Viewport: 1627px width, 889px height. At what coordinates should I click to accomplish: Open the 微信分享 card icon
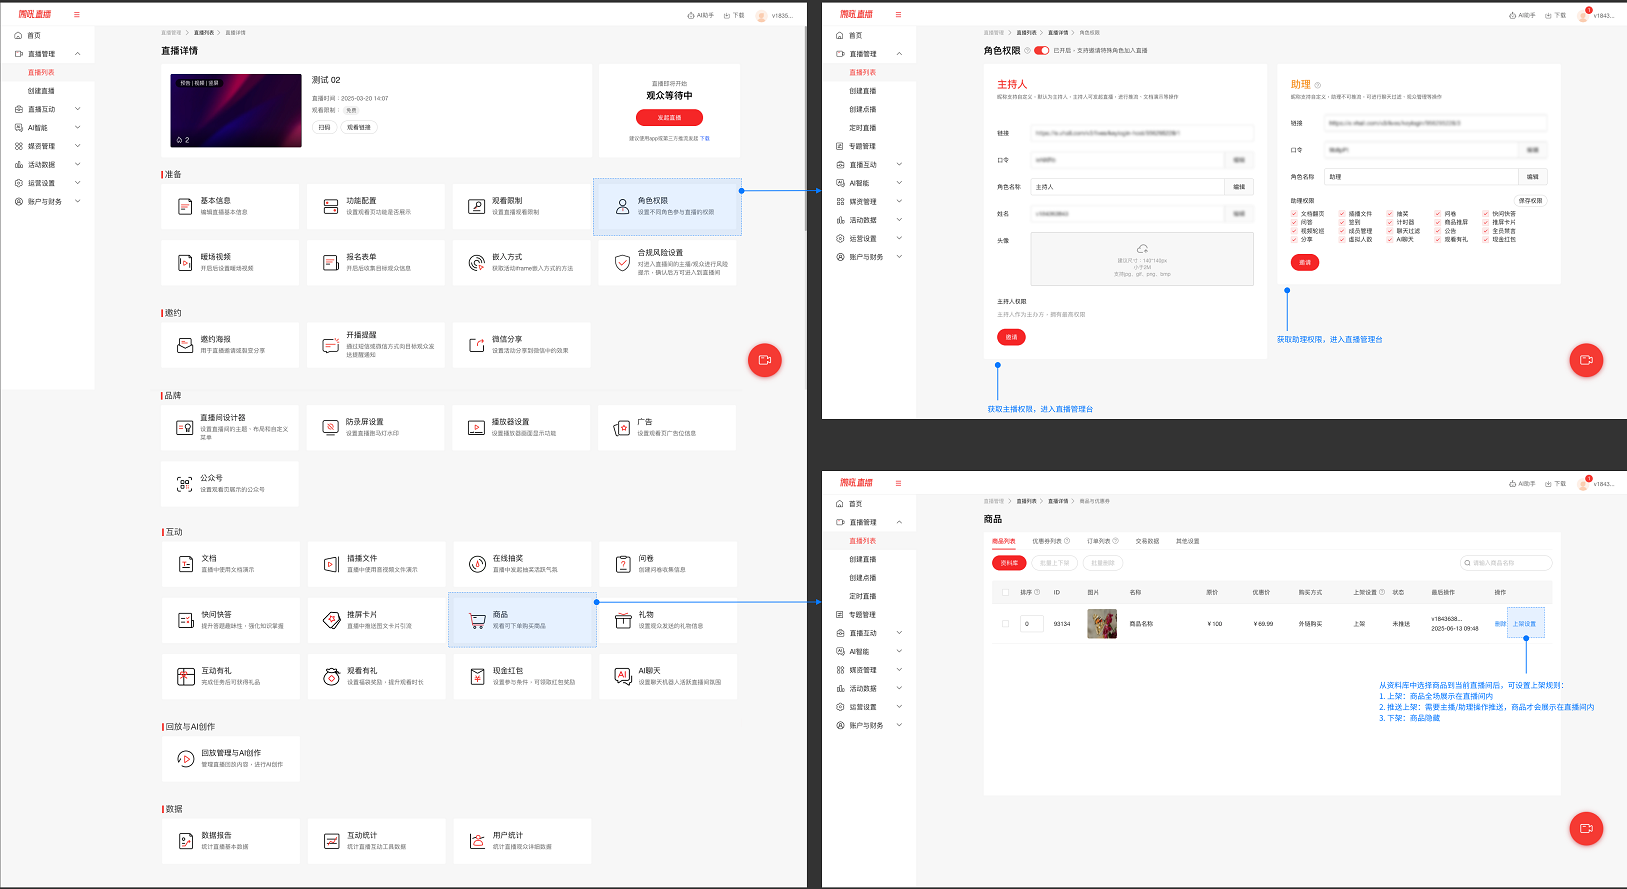477,345
